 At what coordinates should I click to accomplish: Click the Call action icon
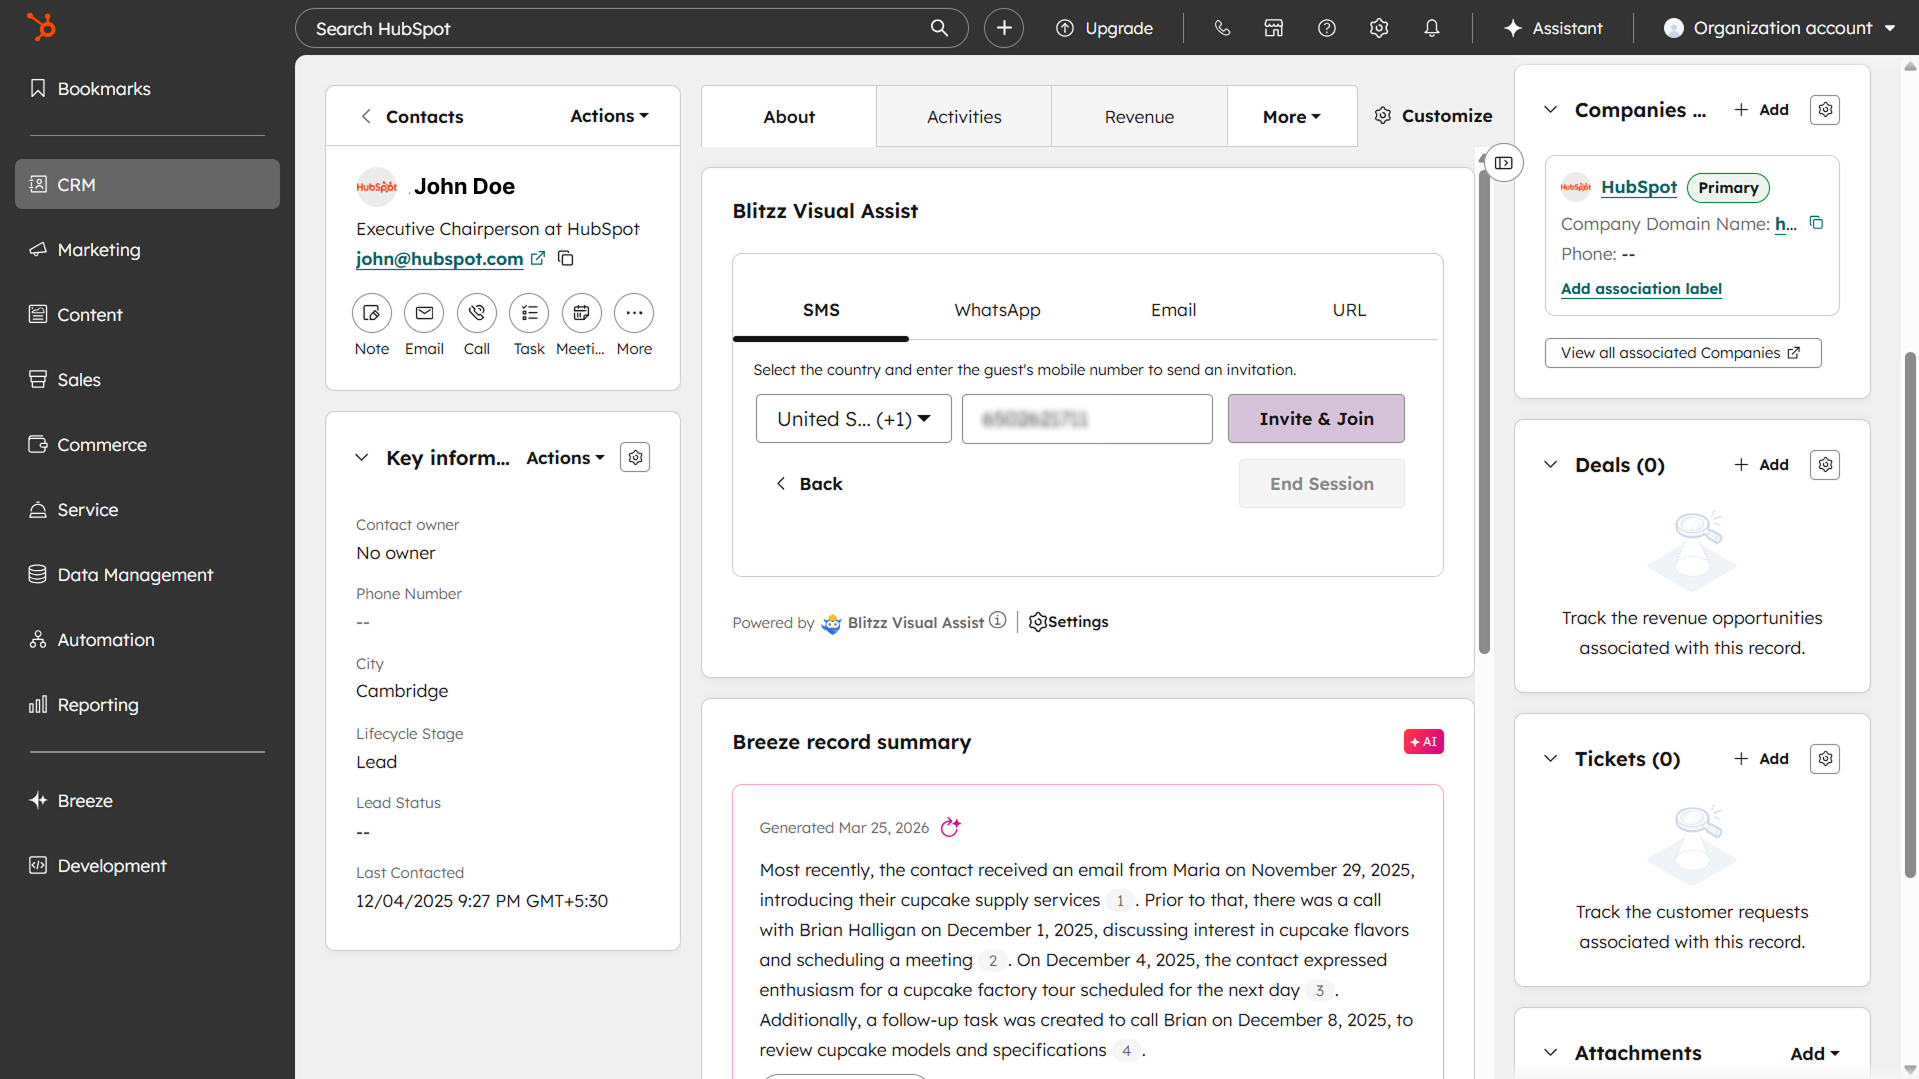point(477,313)
